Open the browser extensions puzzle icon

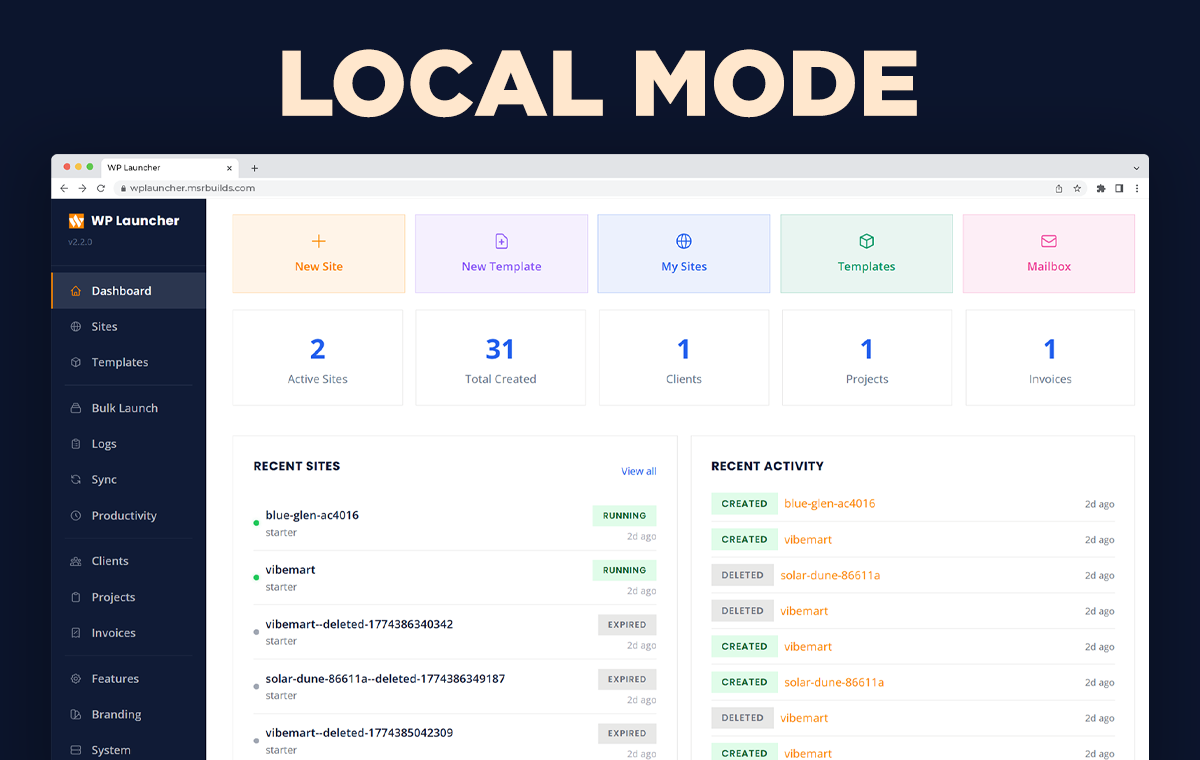click(x=1101, y=188)
